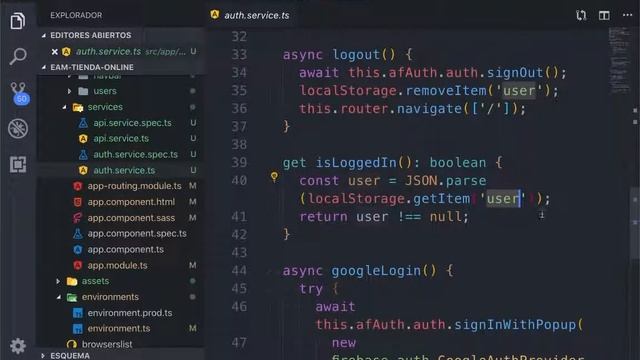Open the Search view in activity bar
The width and height of the screenshot is (640, 360).
point(18,56)
